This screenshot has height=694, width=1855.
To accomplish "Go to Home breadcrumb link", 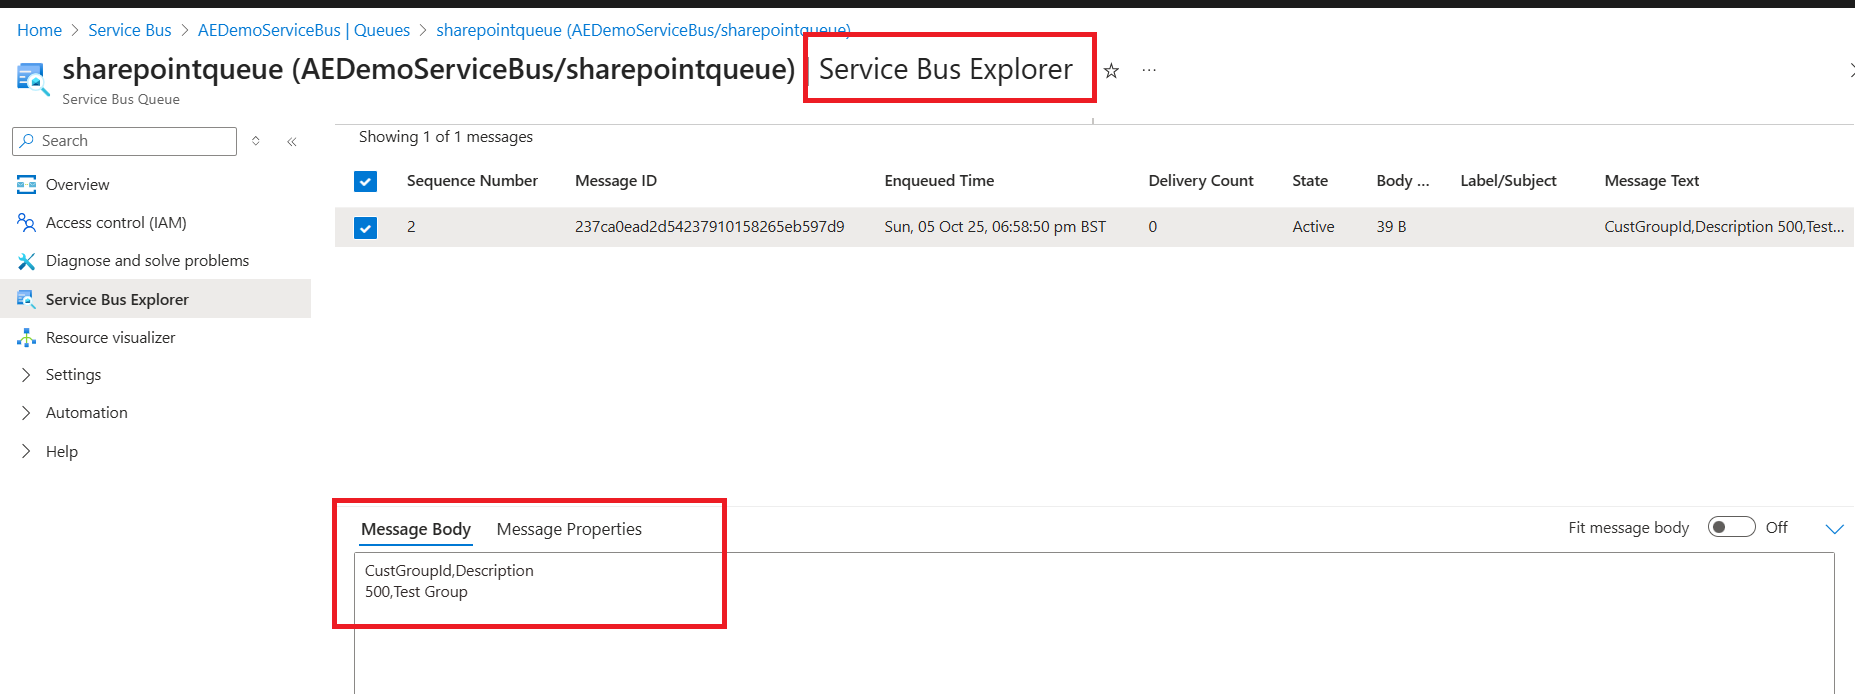I will (x=39, y=30).
